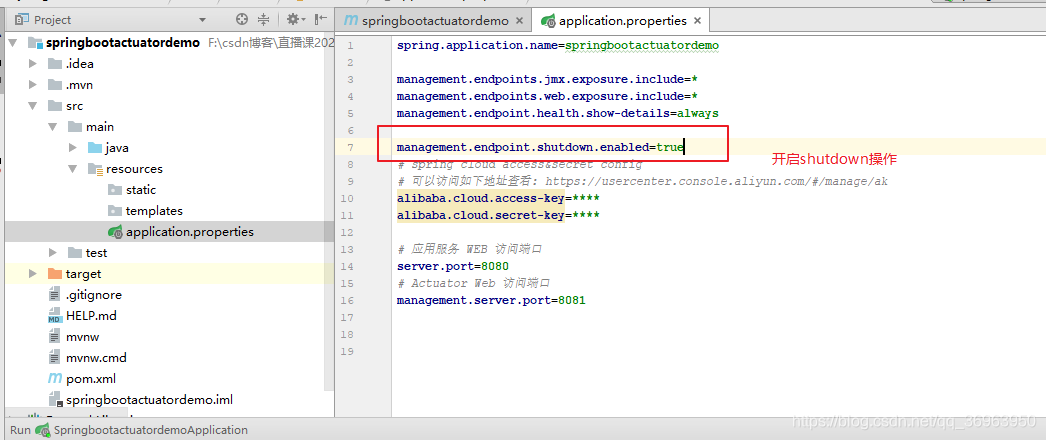Select the main folder in tree
Viewport: 1046px width, 440px height.
(x=99, y=127)
